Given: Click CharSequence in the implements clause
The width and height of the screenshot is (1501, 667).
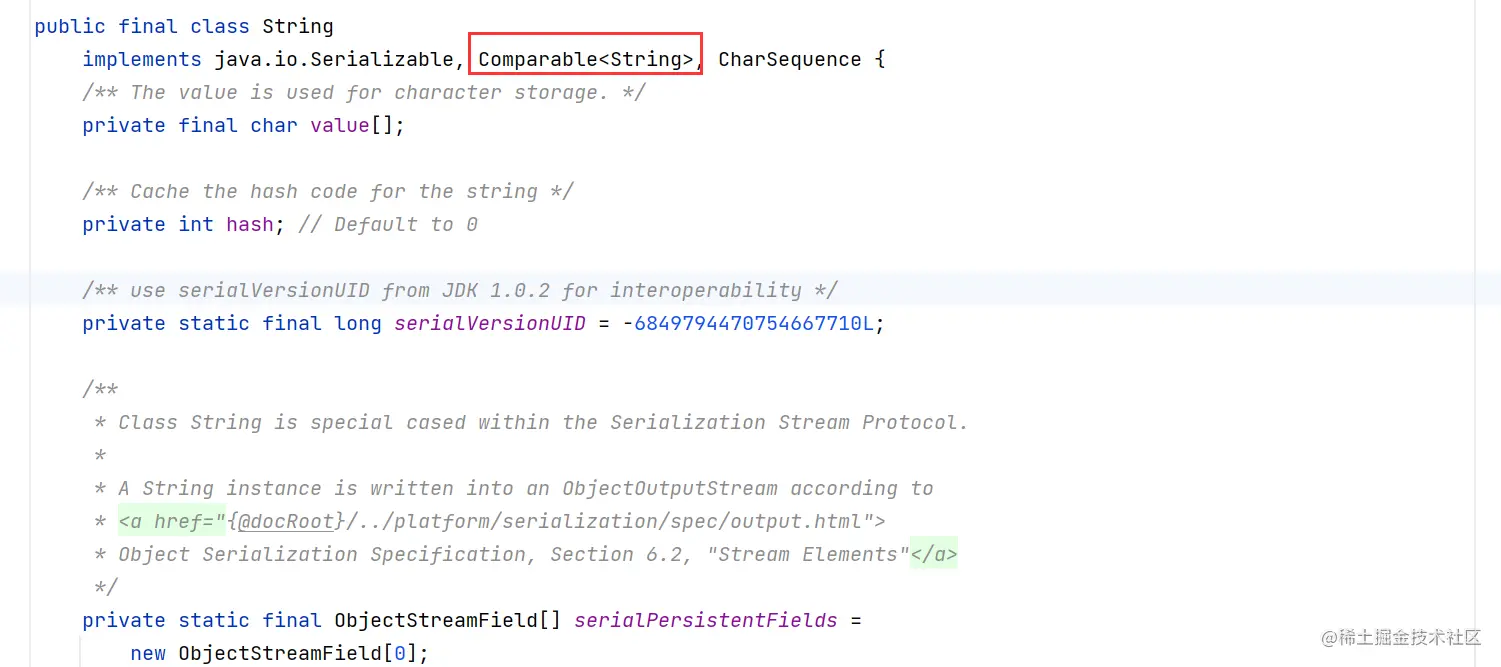Looking at the screenshot, I should click(789, 59).
